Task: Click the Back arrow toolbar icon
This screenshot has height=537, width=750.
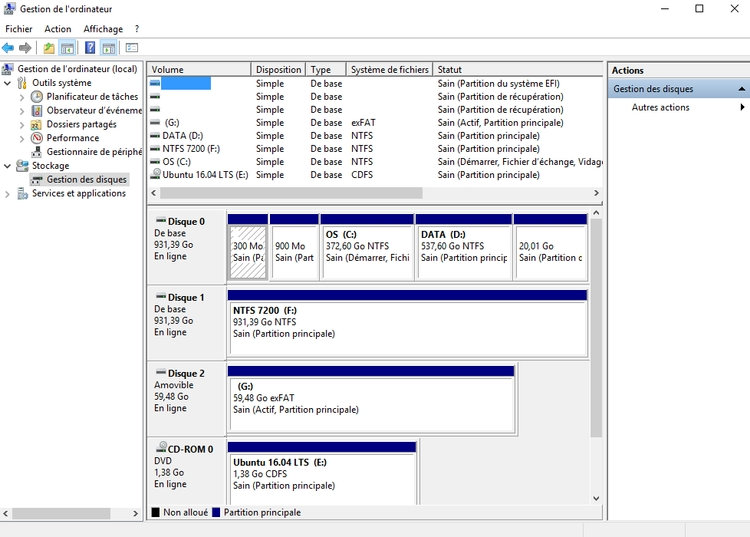Action: [8, 48]
